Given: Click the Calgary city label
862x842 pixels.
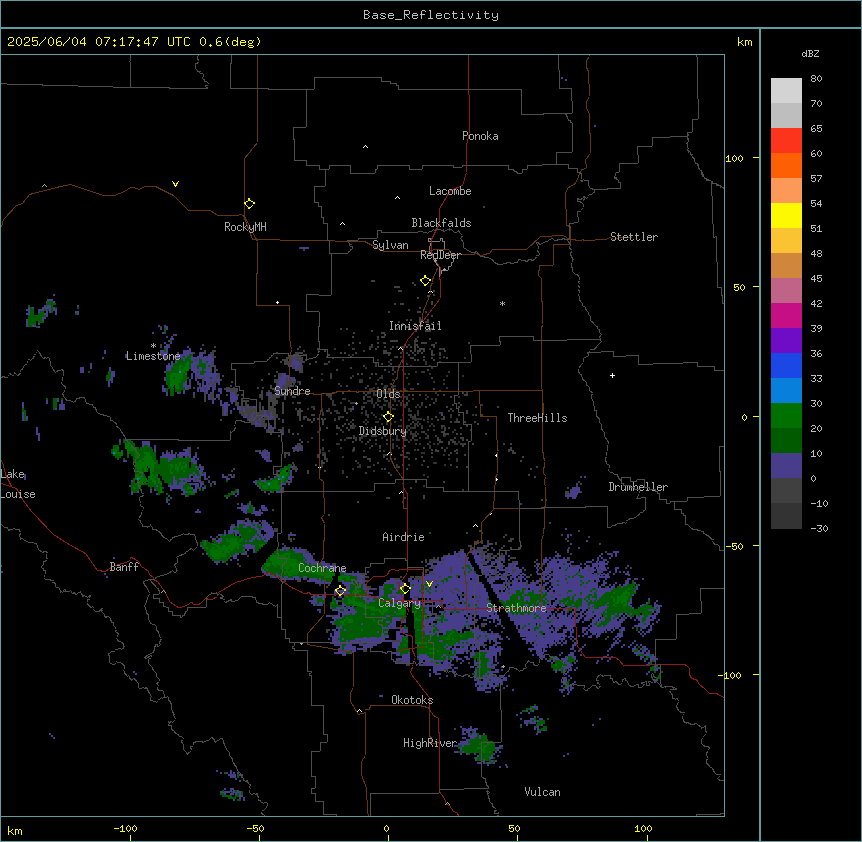Looking at the screenshot, I should coord(399,603).
